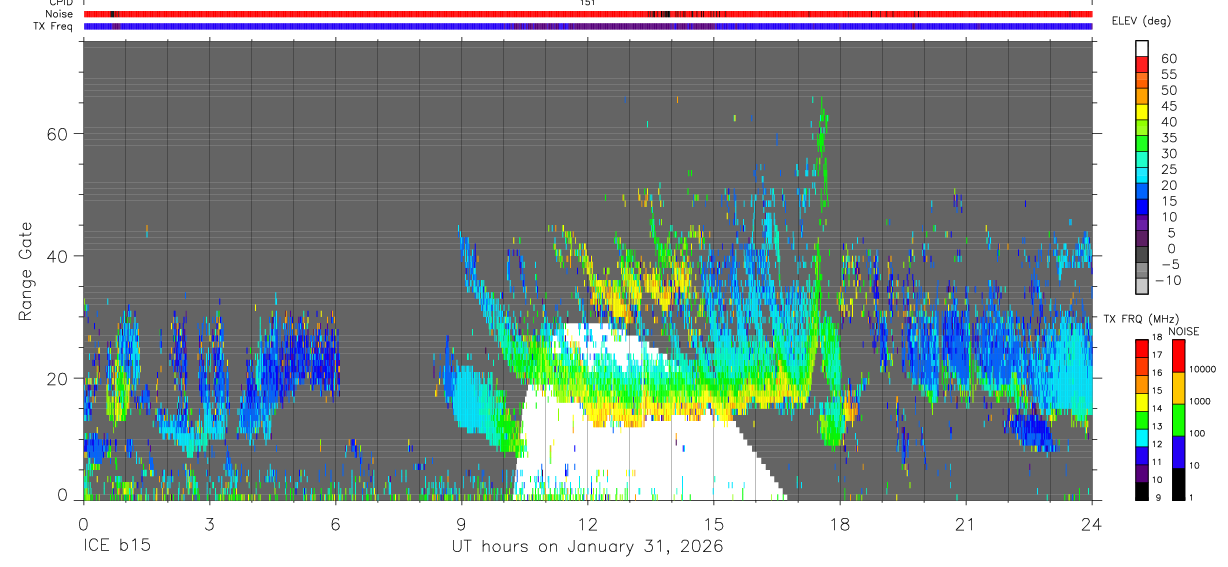Image resolution: width=1228 pixels, height=567 pixels.
Task: Select the yellow TX FRQ swatch between 14 and 15
Action: 1141,402
